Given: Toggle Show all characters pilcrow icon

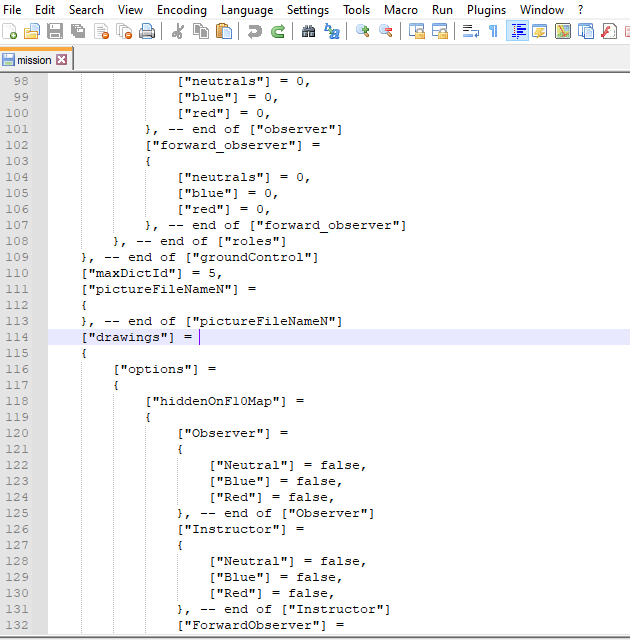Looking at the screenshot, I should point(493,31).
